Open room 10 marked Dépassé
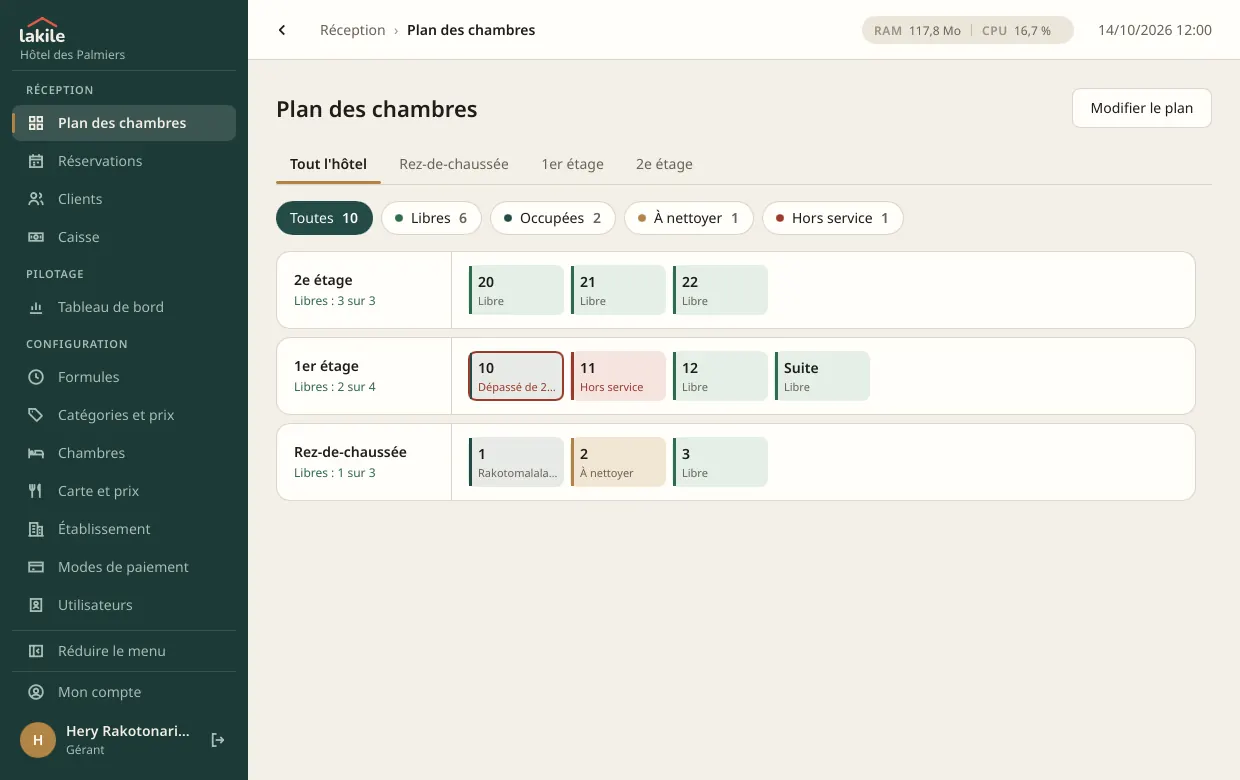Screen dimensions: 1240x780 516,376
